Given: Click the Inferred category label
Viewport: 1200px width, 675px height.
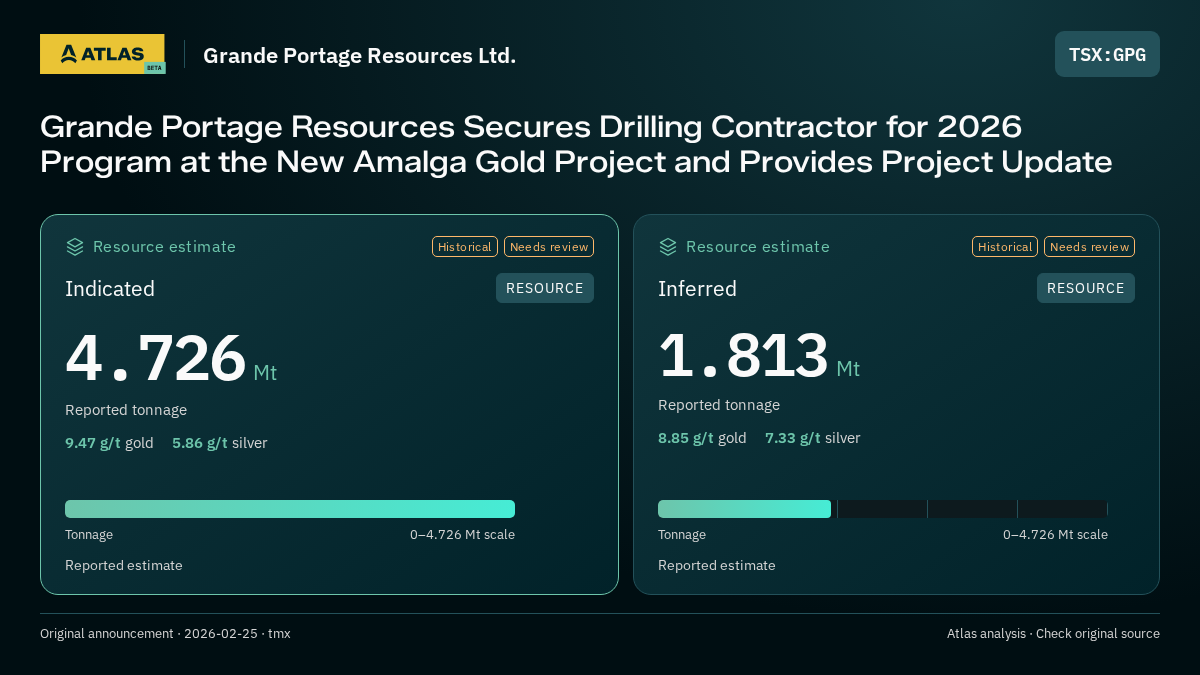Looking at the screenshot, I should coord(697,289).
